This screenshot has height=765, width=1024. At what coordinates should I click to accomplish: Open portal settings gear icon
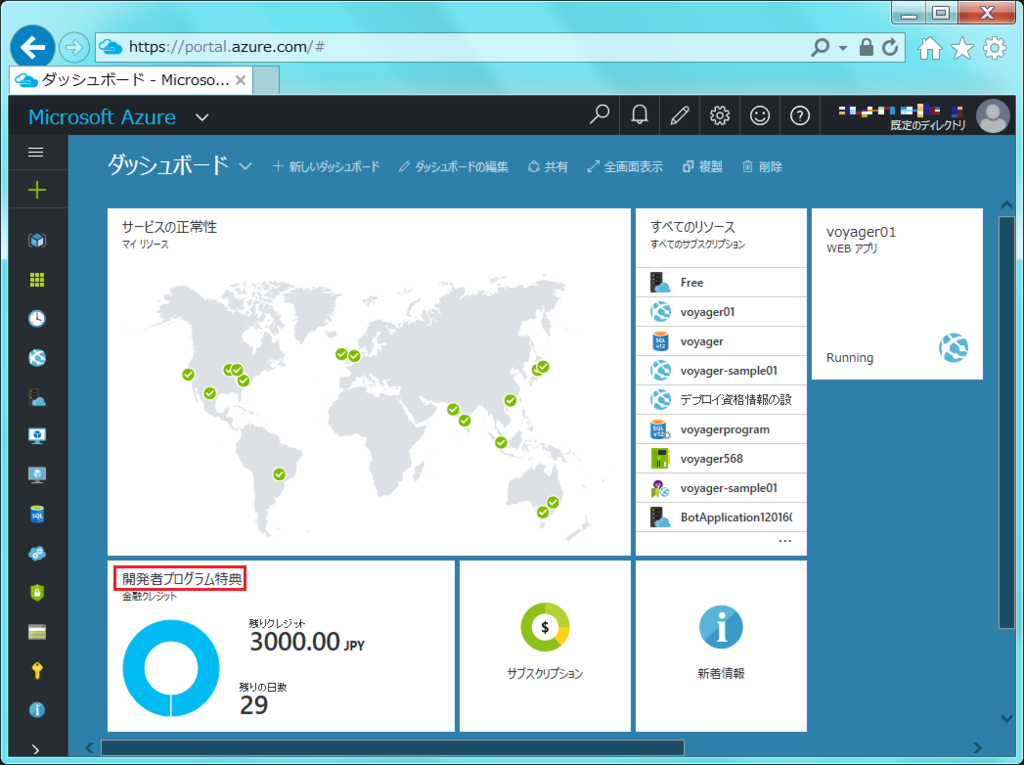coord(720,116)
